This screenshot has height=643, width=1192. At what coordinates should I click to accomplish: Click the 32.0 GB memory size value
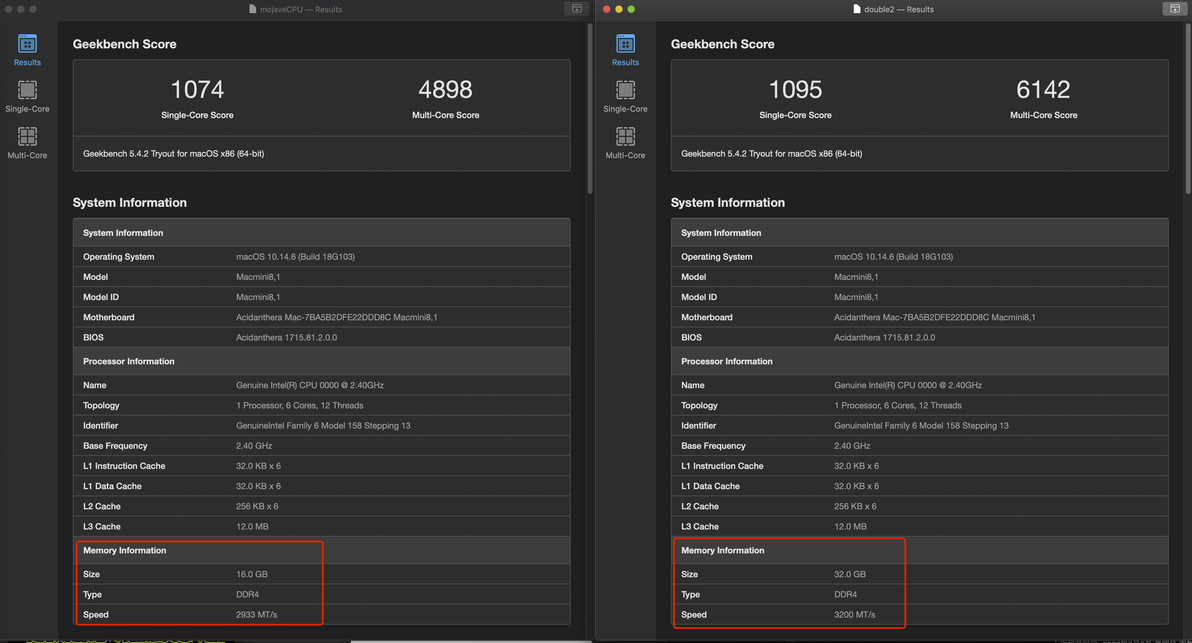click(850, 575)
